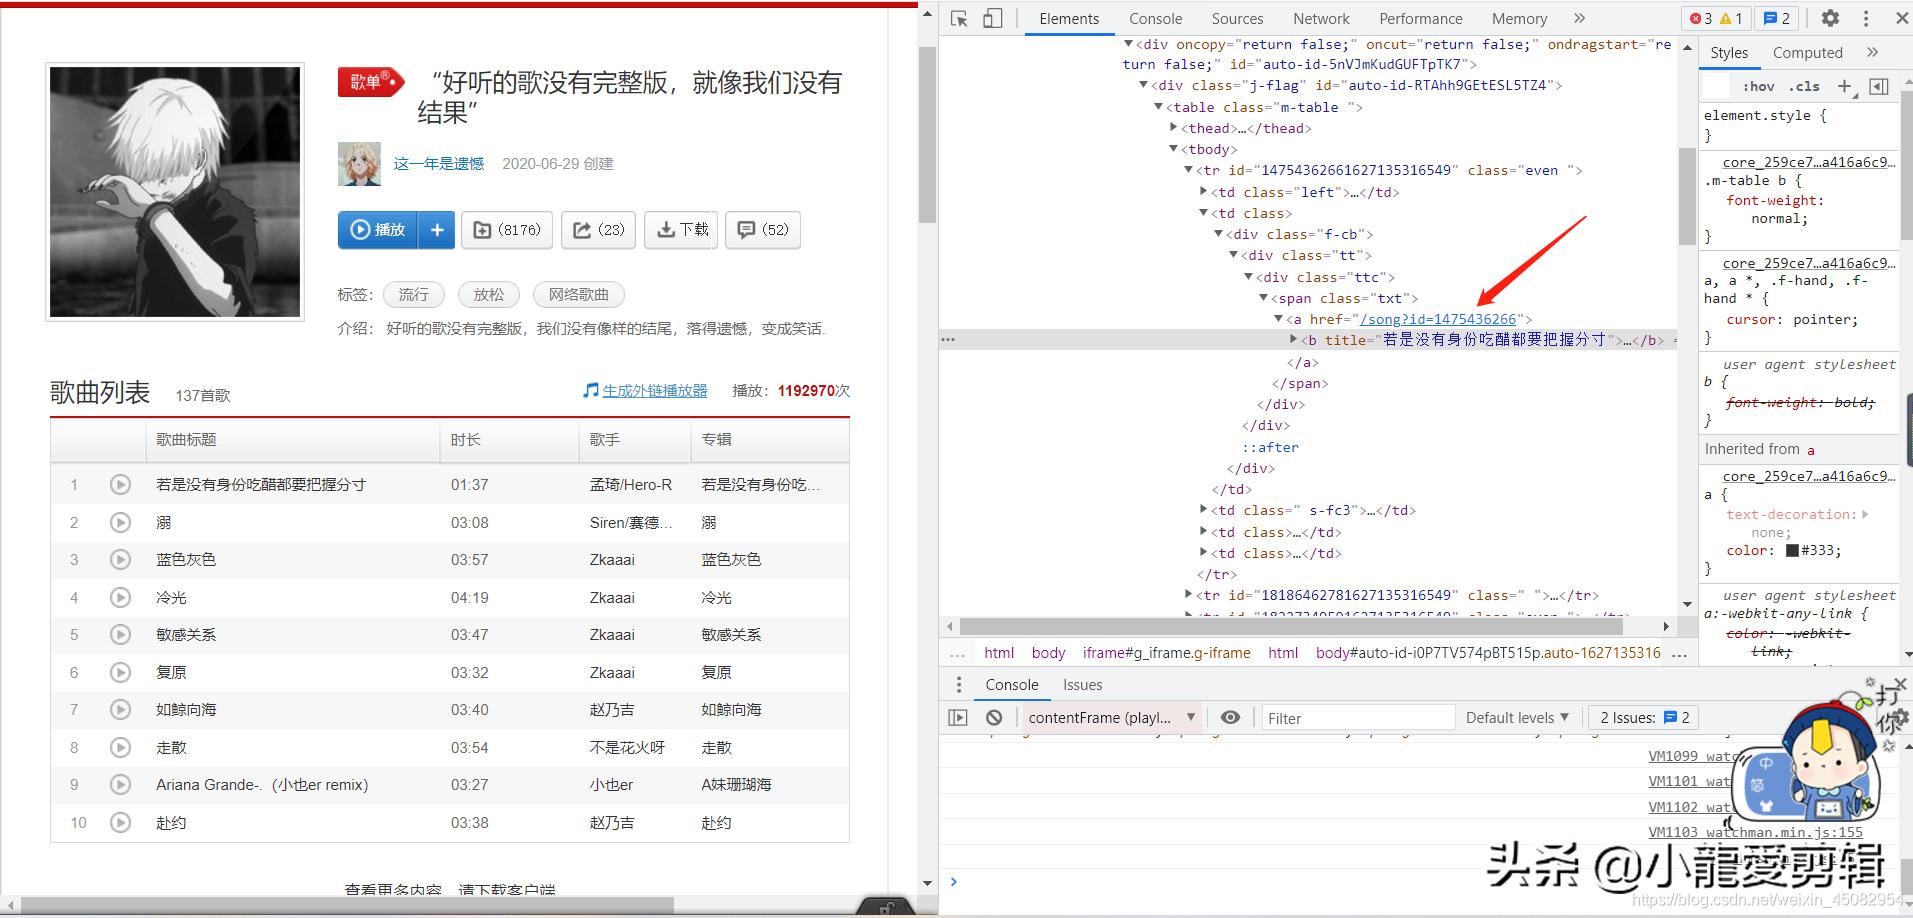Switch to the Network tab
This screenshot has height=918, width=1913.
pos(1321,18)
